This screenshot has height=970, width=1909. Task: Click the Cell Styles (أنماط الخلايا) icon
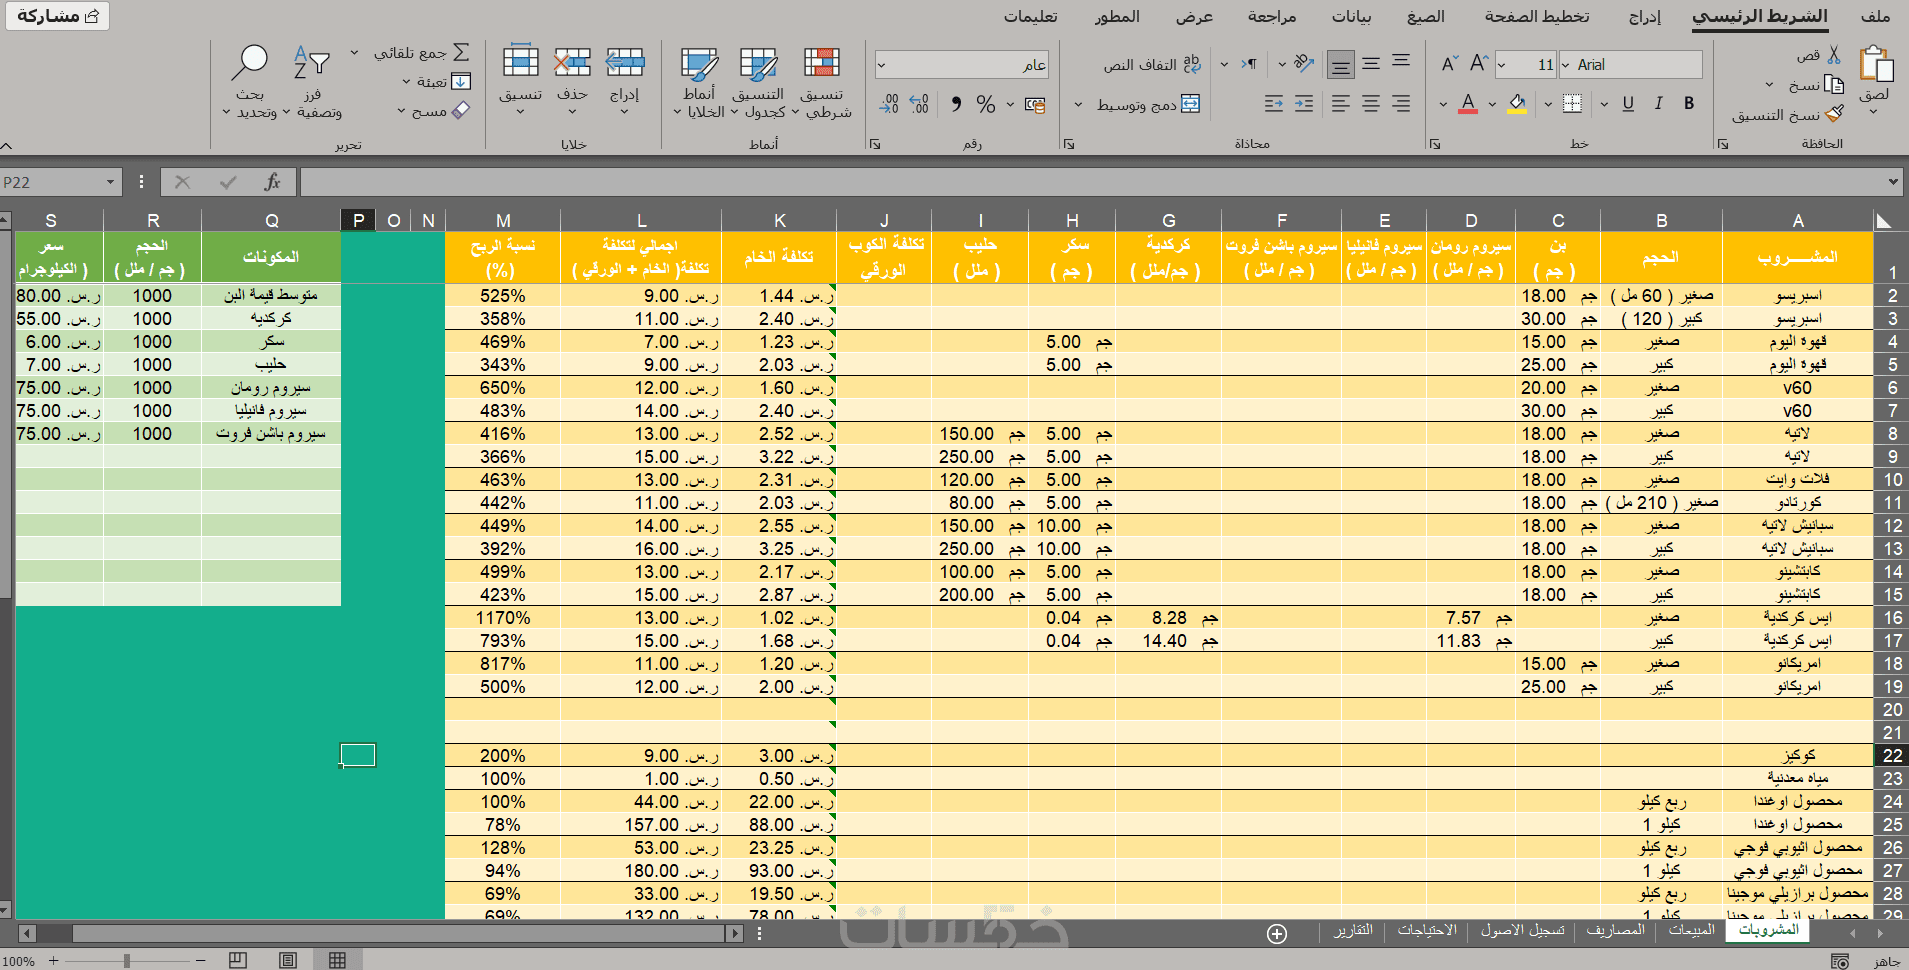699,64
